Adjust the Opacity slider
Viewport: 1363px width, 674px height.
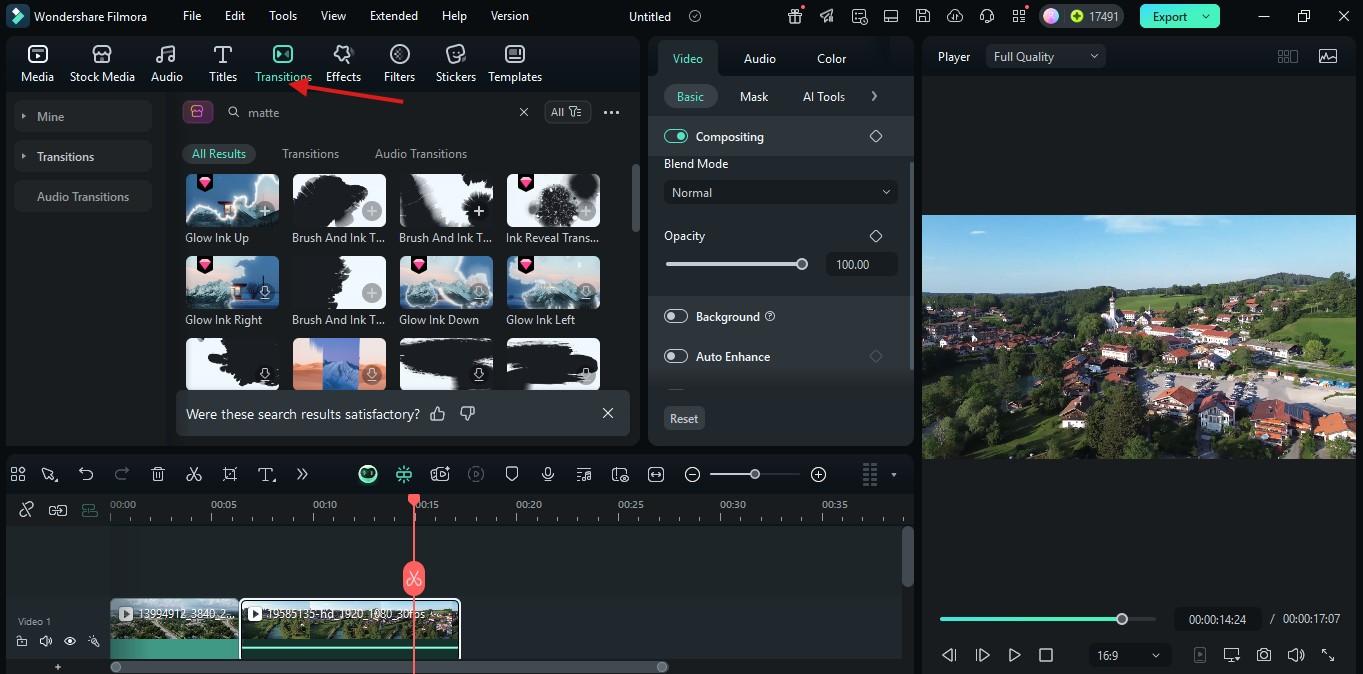click(738, 264)
